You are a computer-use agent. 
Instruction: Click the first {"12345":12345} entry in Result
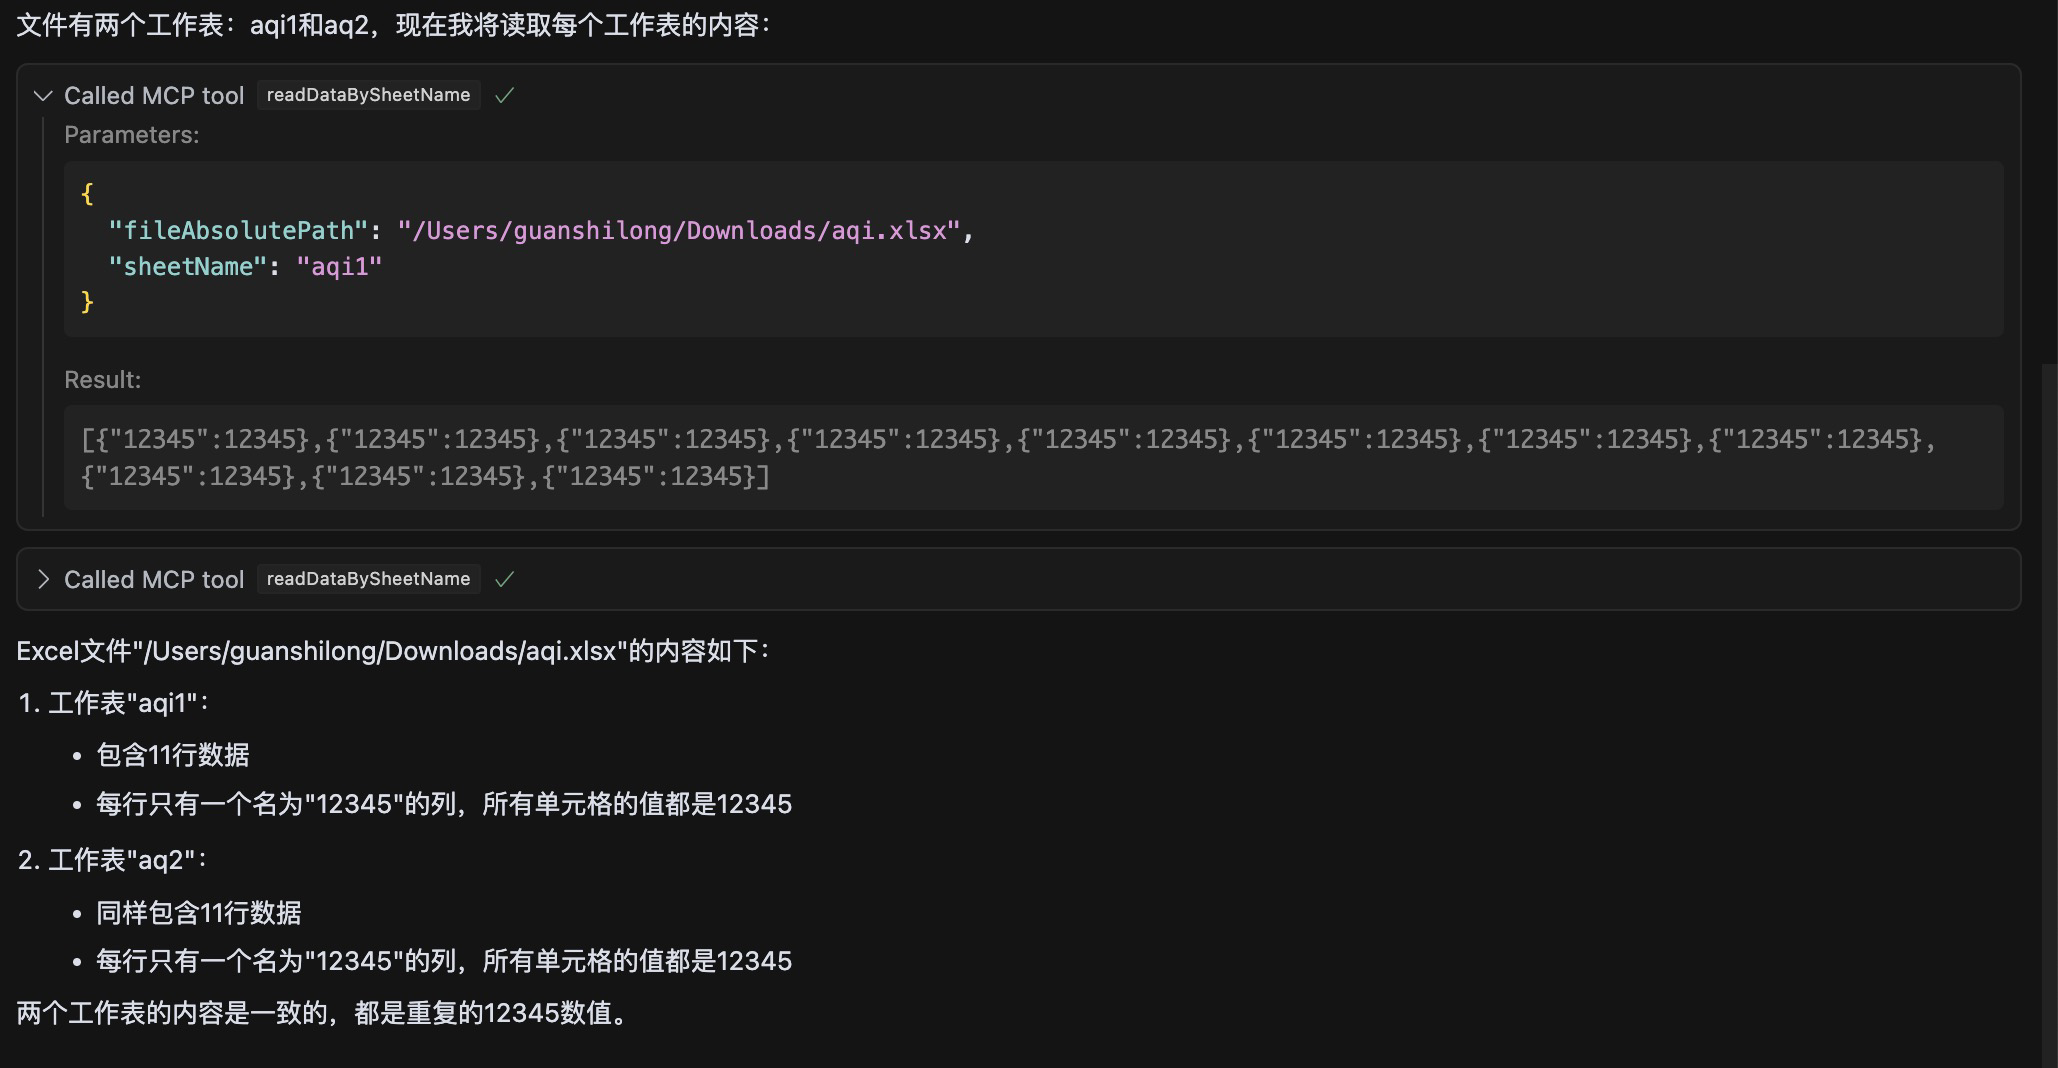(174, 438)
